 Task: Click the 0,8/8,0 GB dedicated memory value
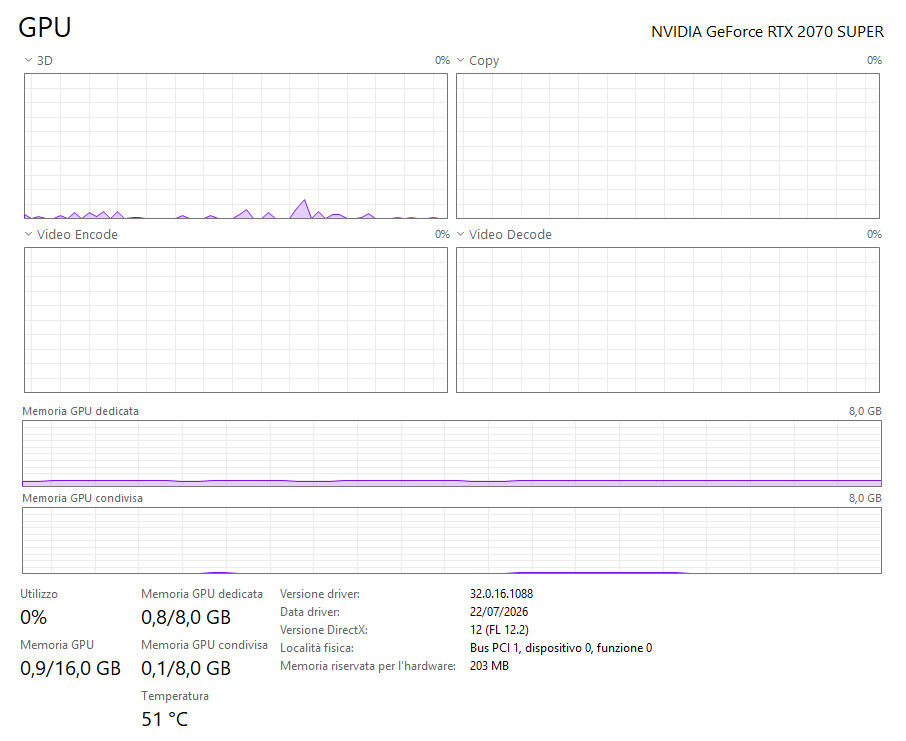click(186, 617)
